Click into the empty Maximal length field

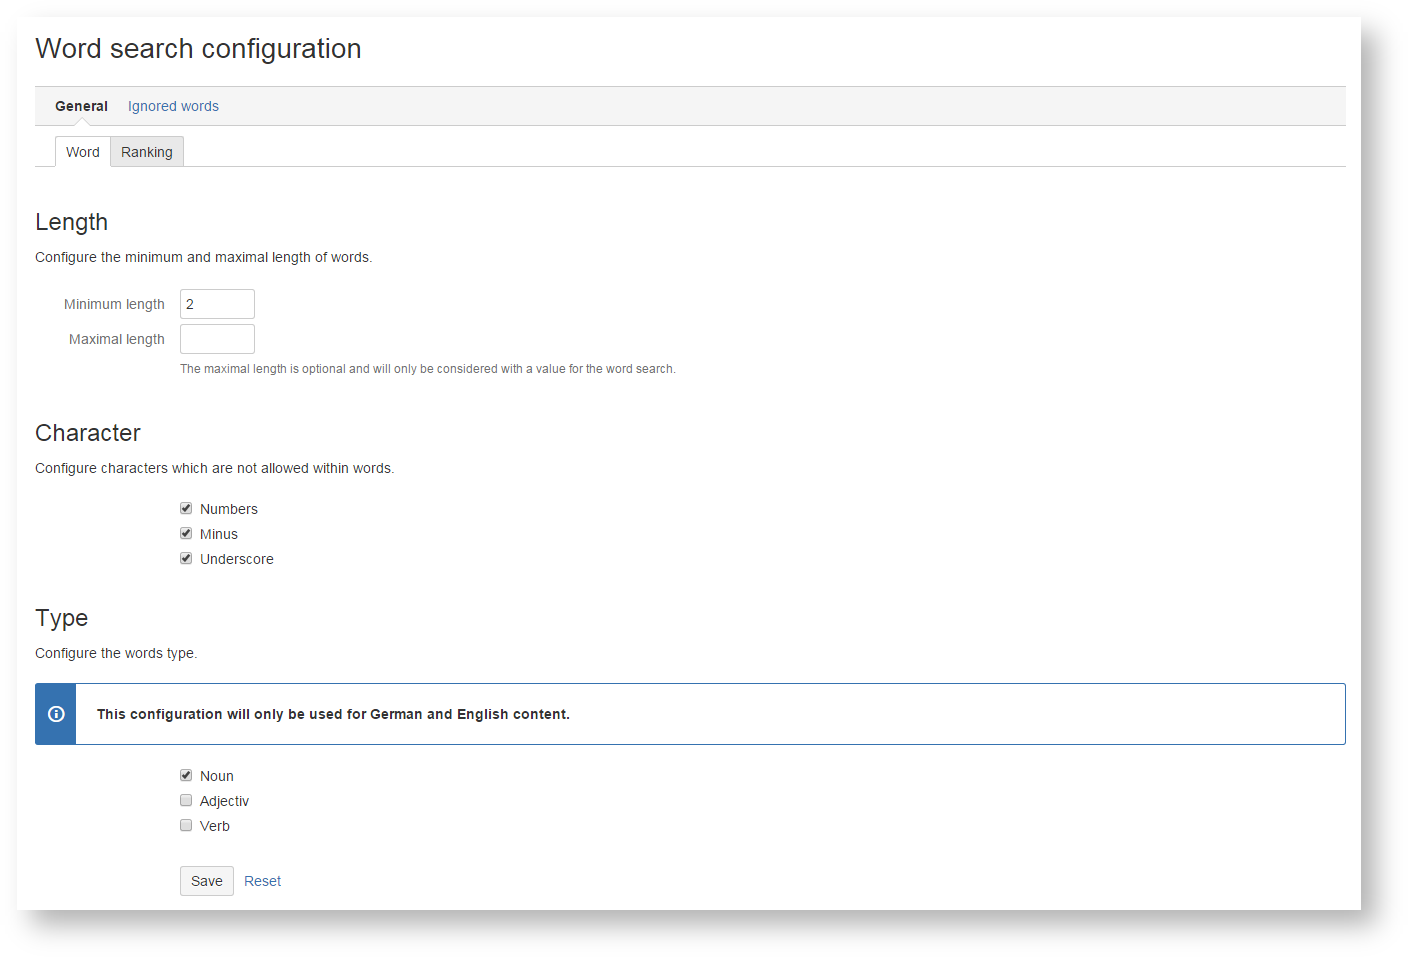(217, 339)
